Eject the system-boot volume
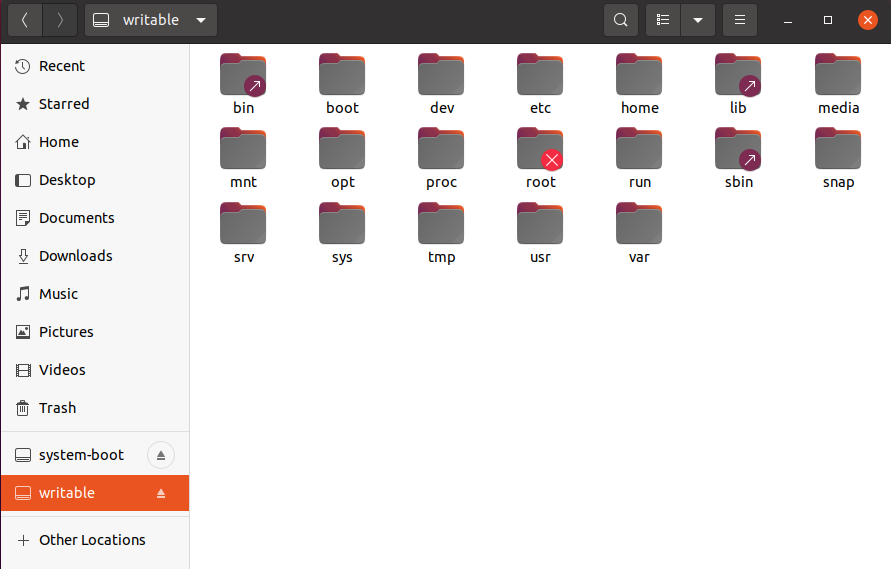 (161, 455)
